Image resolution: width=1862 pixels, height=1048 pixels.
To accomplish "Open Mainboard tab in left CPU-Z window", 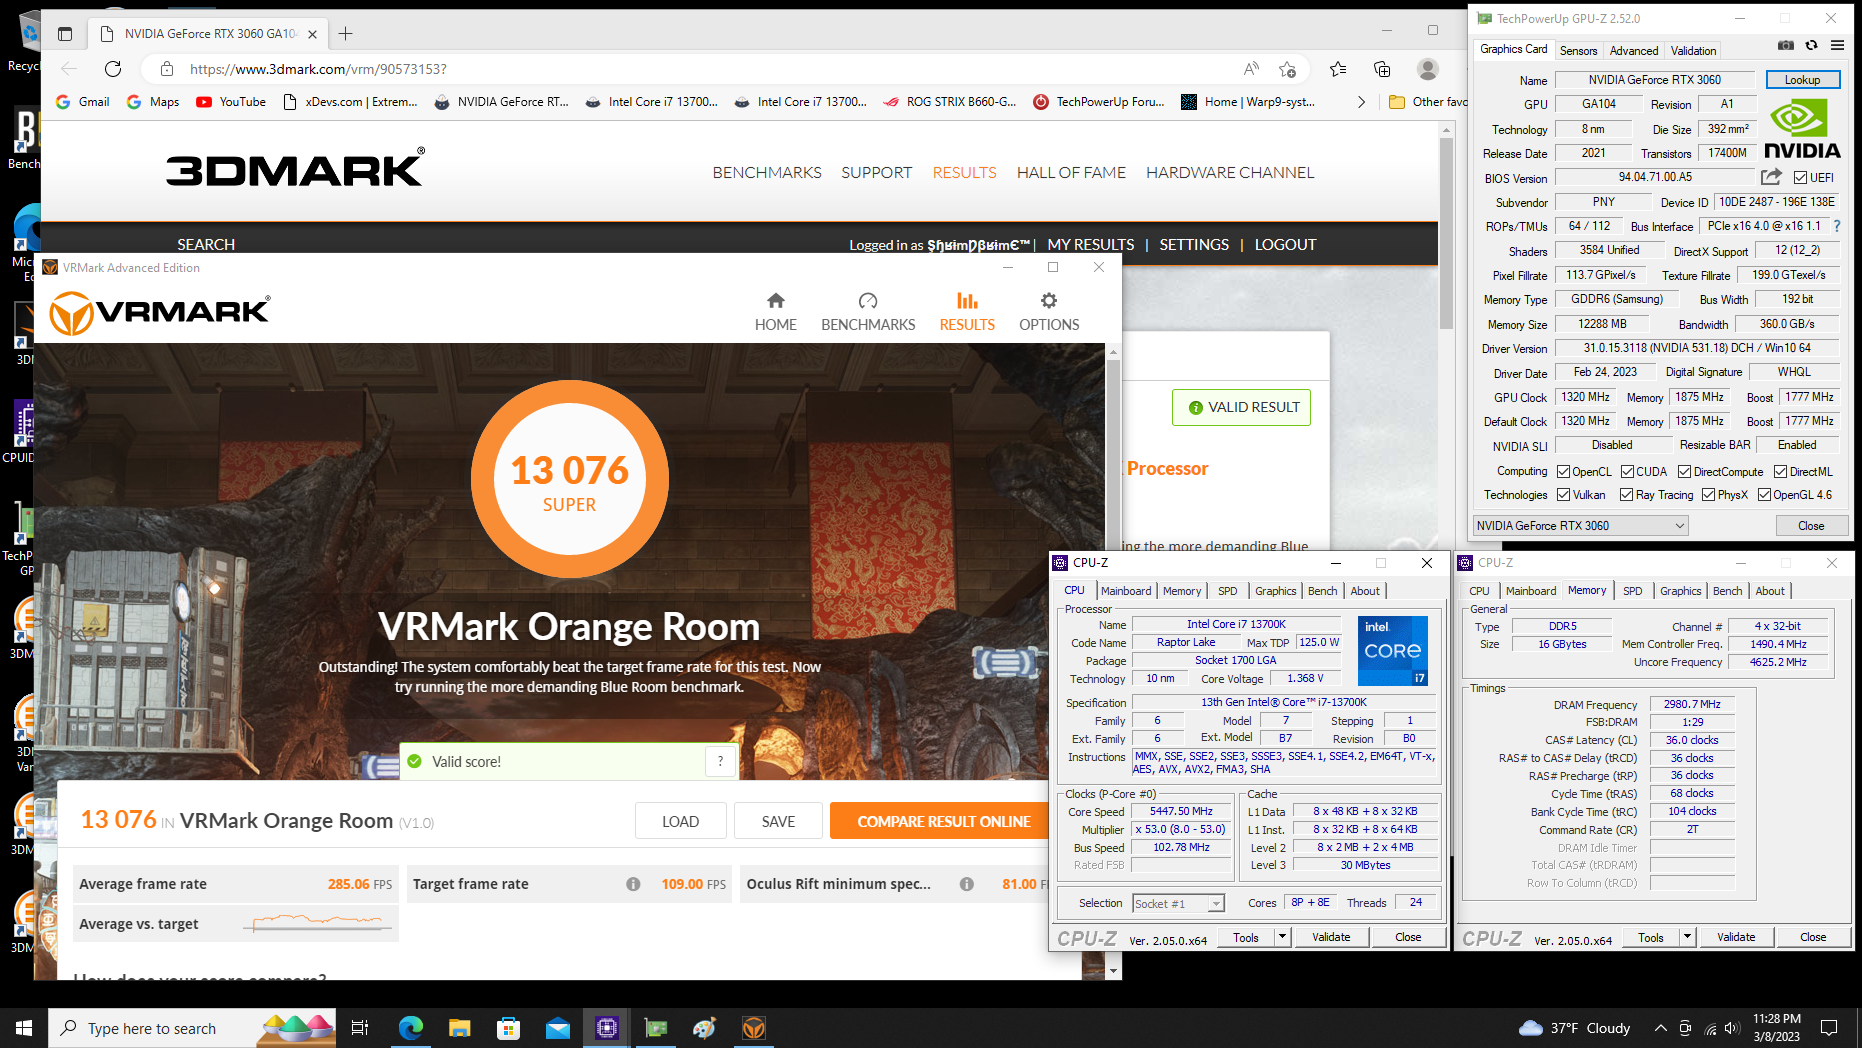I will click(1126, 591).
